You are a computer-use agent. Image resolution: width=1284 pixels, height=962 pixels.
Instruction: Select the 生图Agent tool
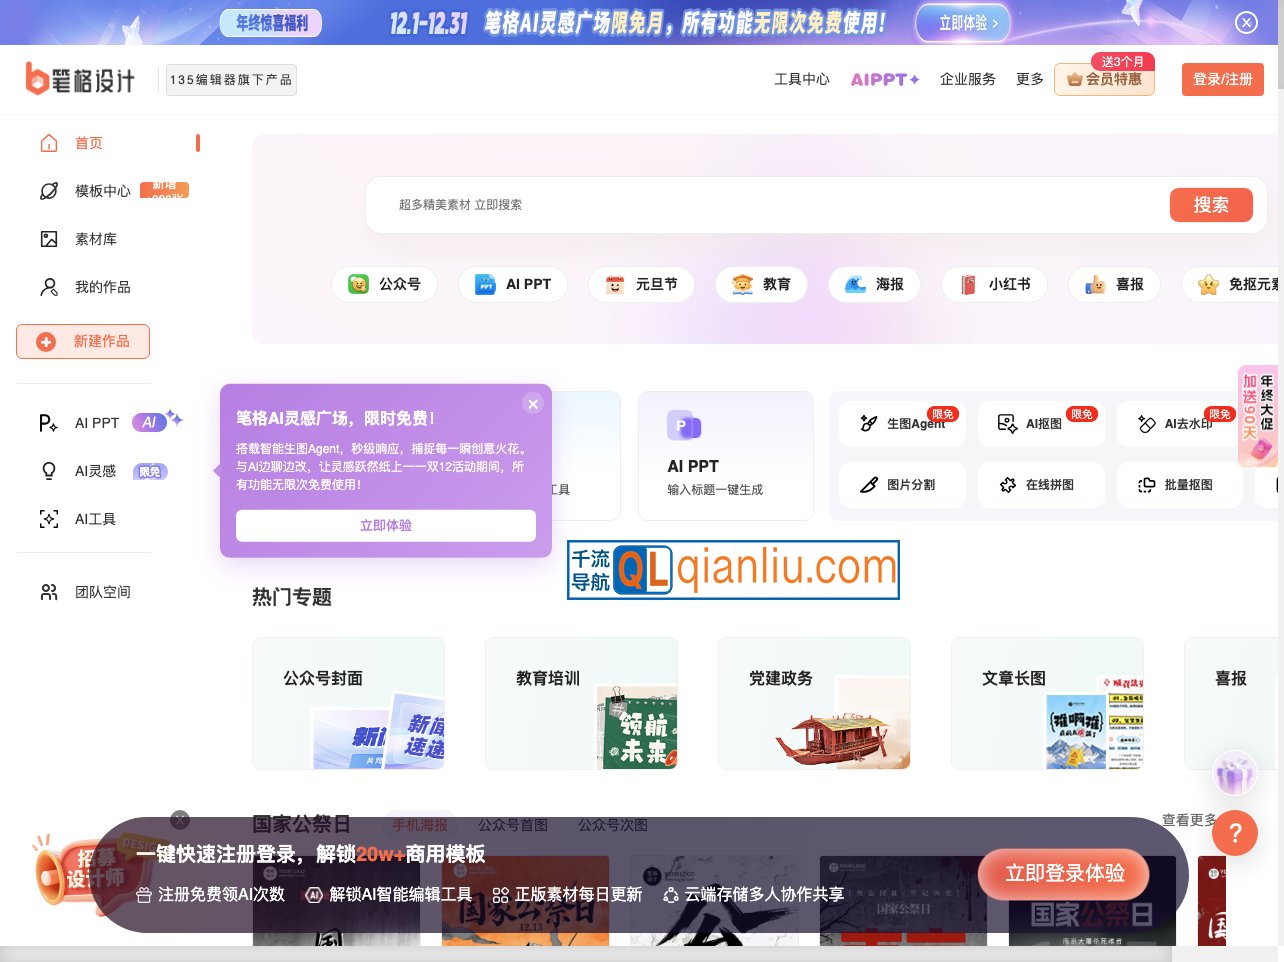point(902,424)
